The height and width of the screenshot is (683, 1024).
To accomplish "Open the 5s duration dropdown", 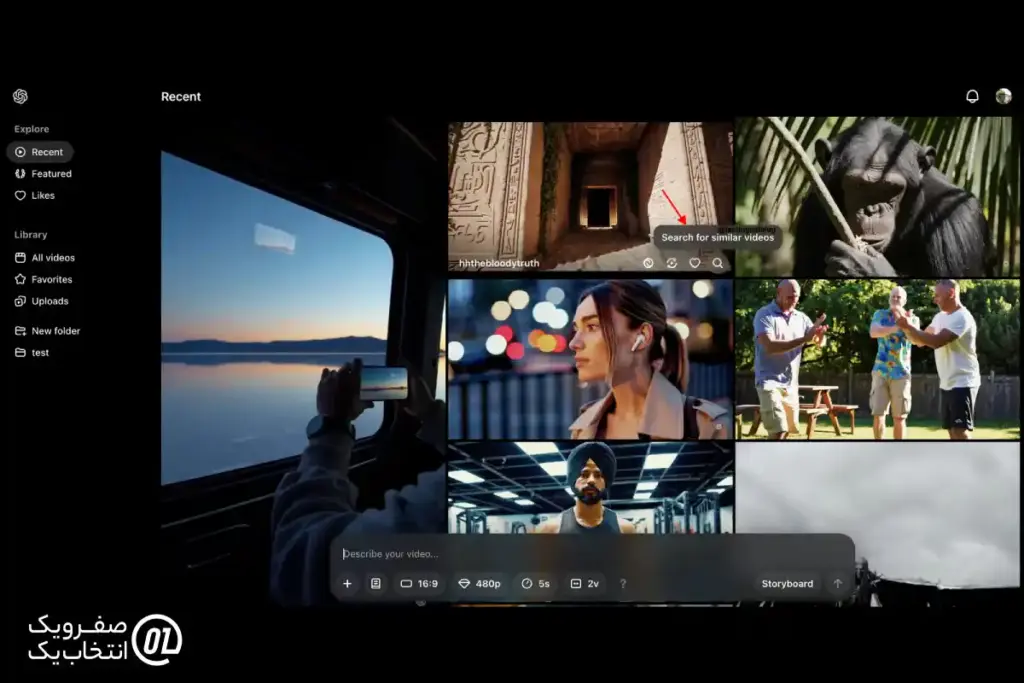I will 535,584.
